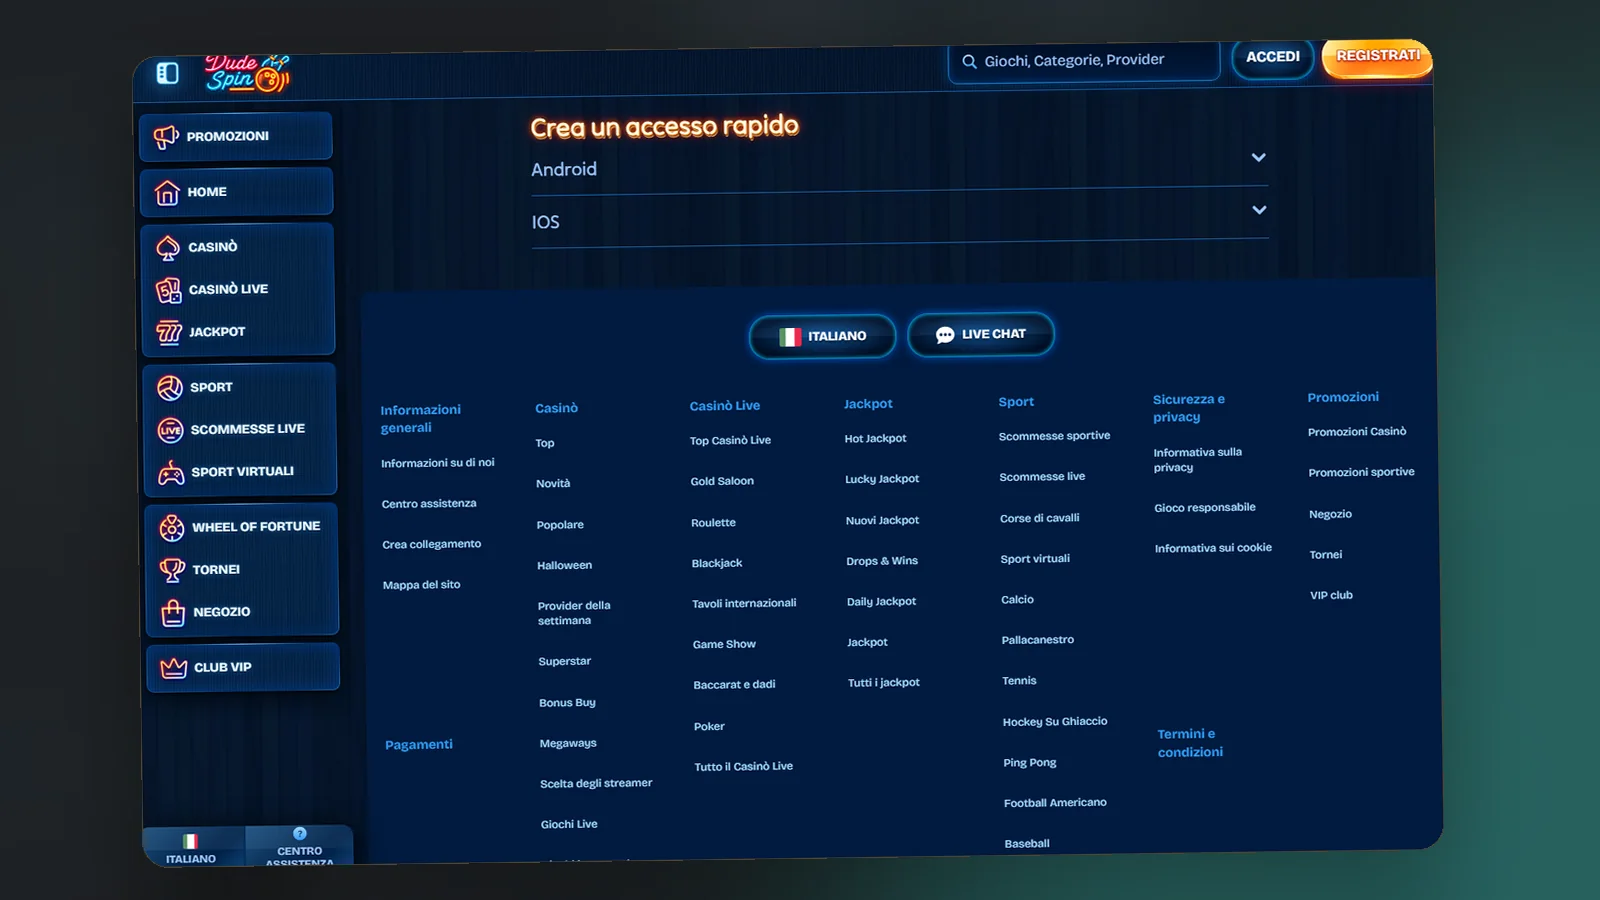Click the Casinò spade icon
Viewport: 1600px width, 900px height.
pos(168,247)
